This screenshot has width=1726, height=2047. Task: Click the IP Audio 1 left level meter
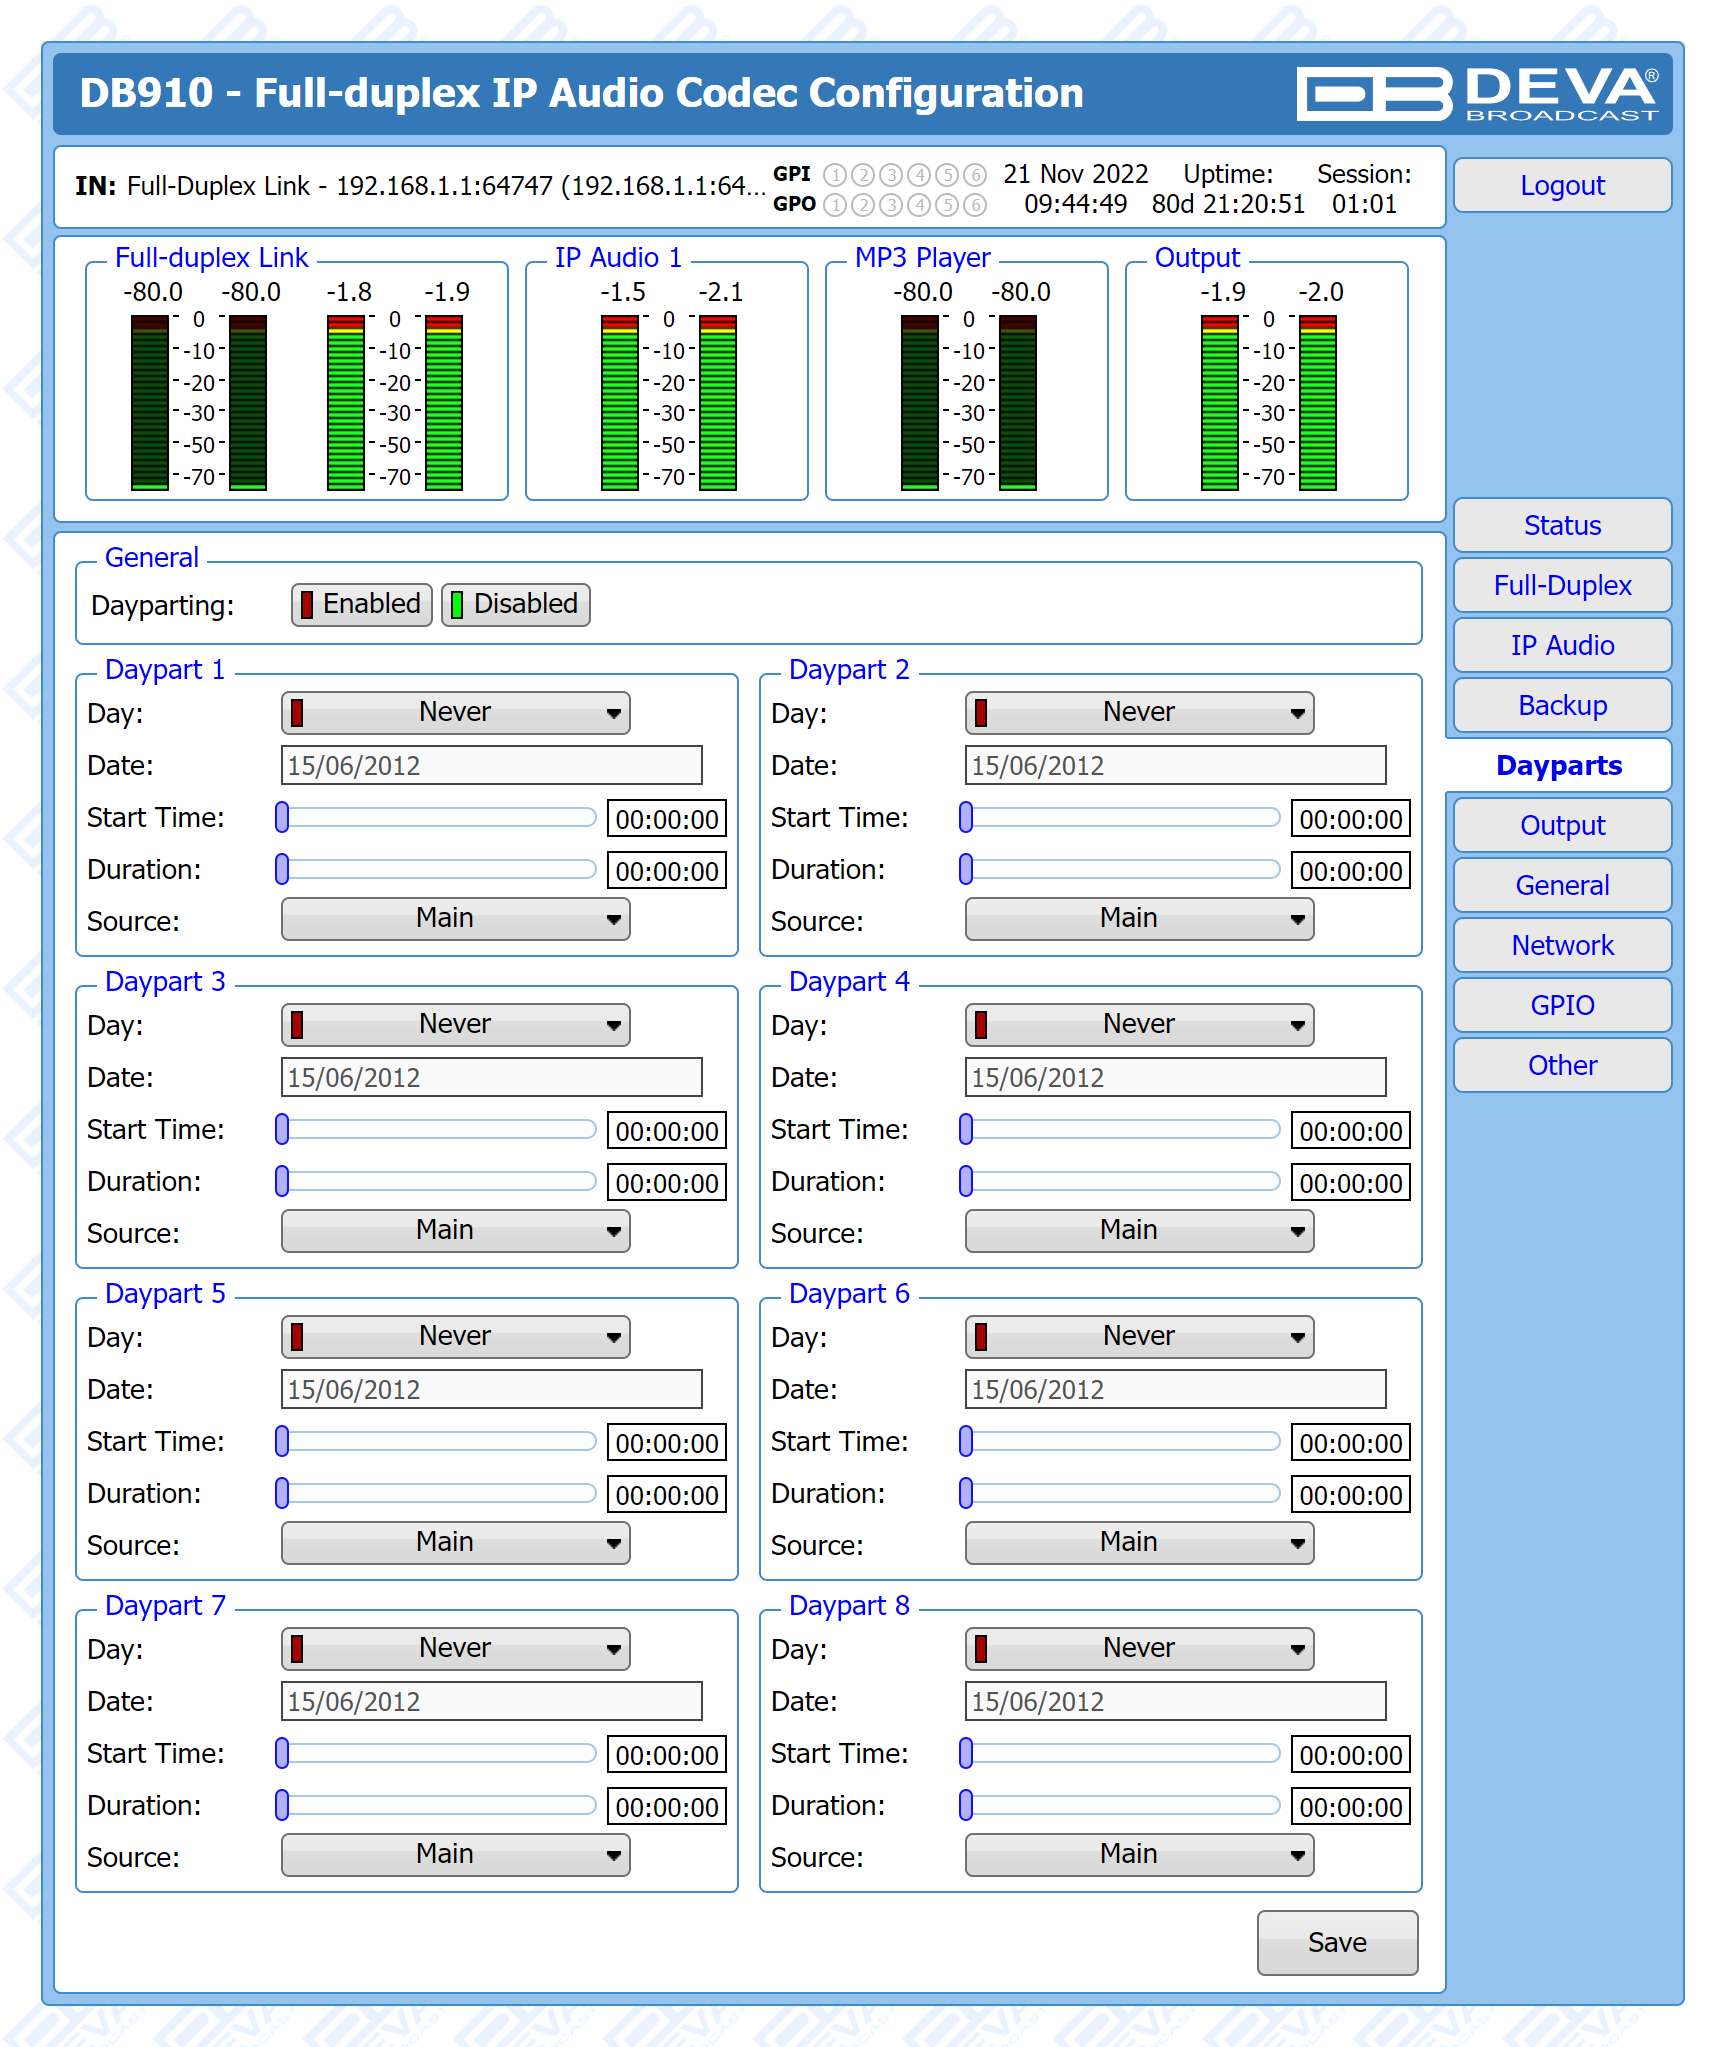click(619, 403)
